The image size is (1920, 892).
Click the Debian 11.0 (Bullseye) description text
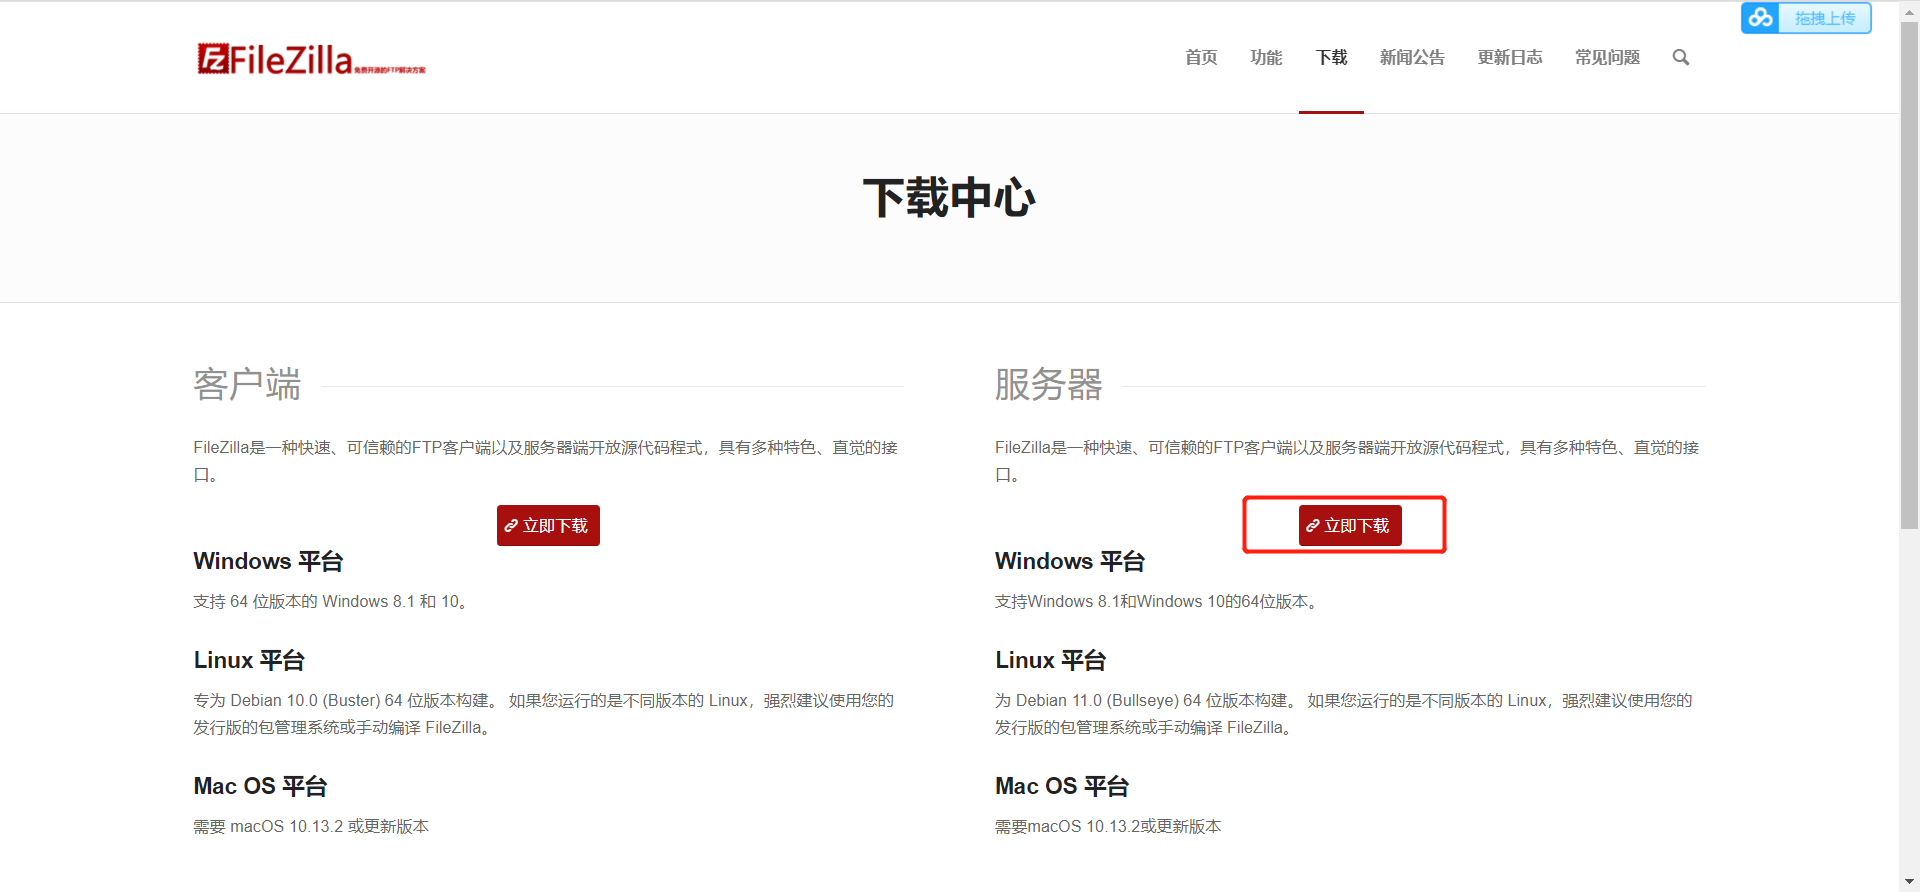click(x=1344, y=714)
